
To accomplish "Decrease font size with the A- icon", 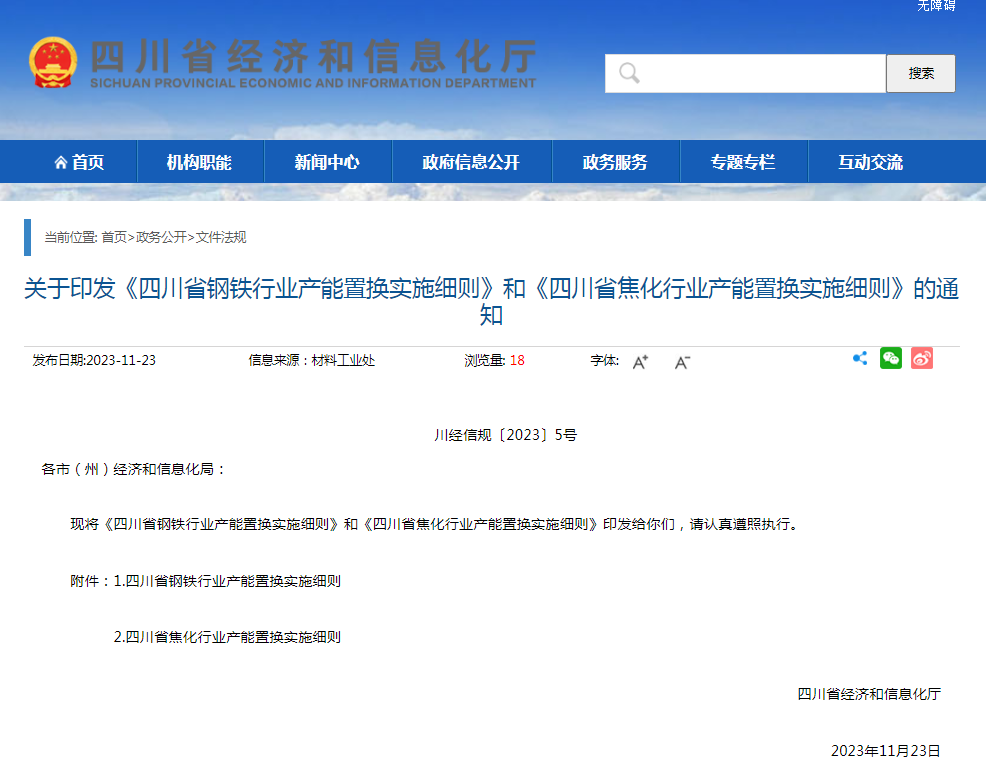I will (681, 362).
